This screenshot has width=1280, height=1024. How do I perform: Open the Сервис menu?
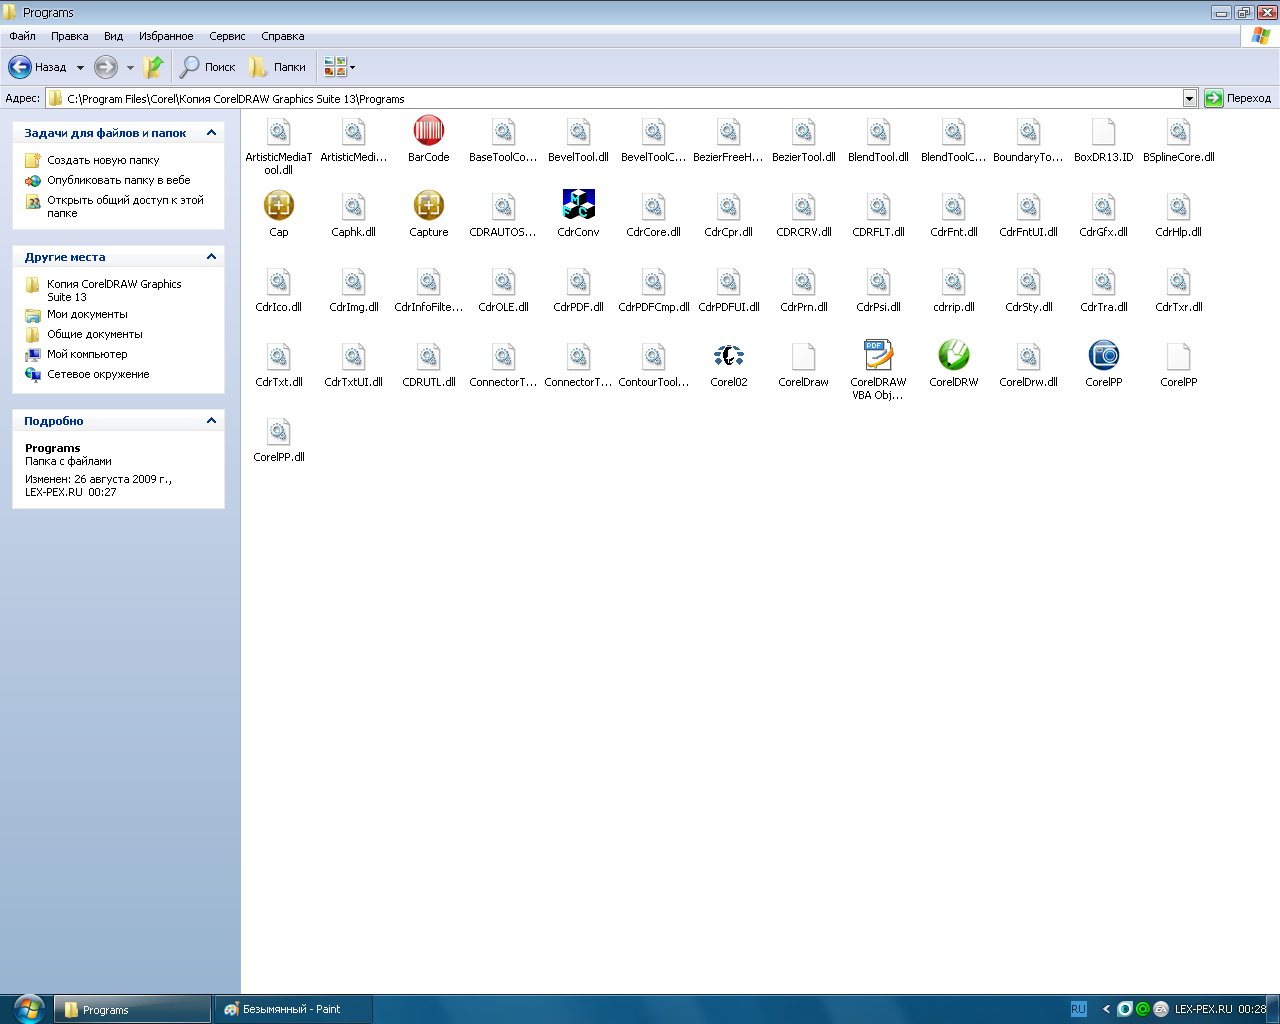click(x=227, y=36)
